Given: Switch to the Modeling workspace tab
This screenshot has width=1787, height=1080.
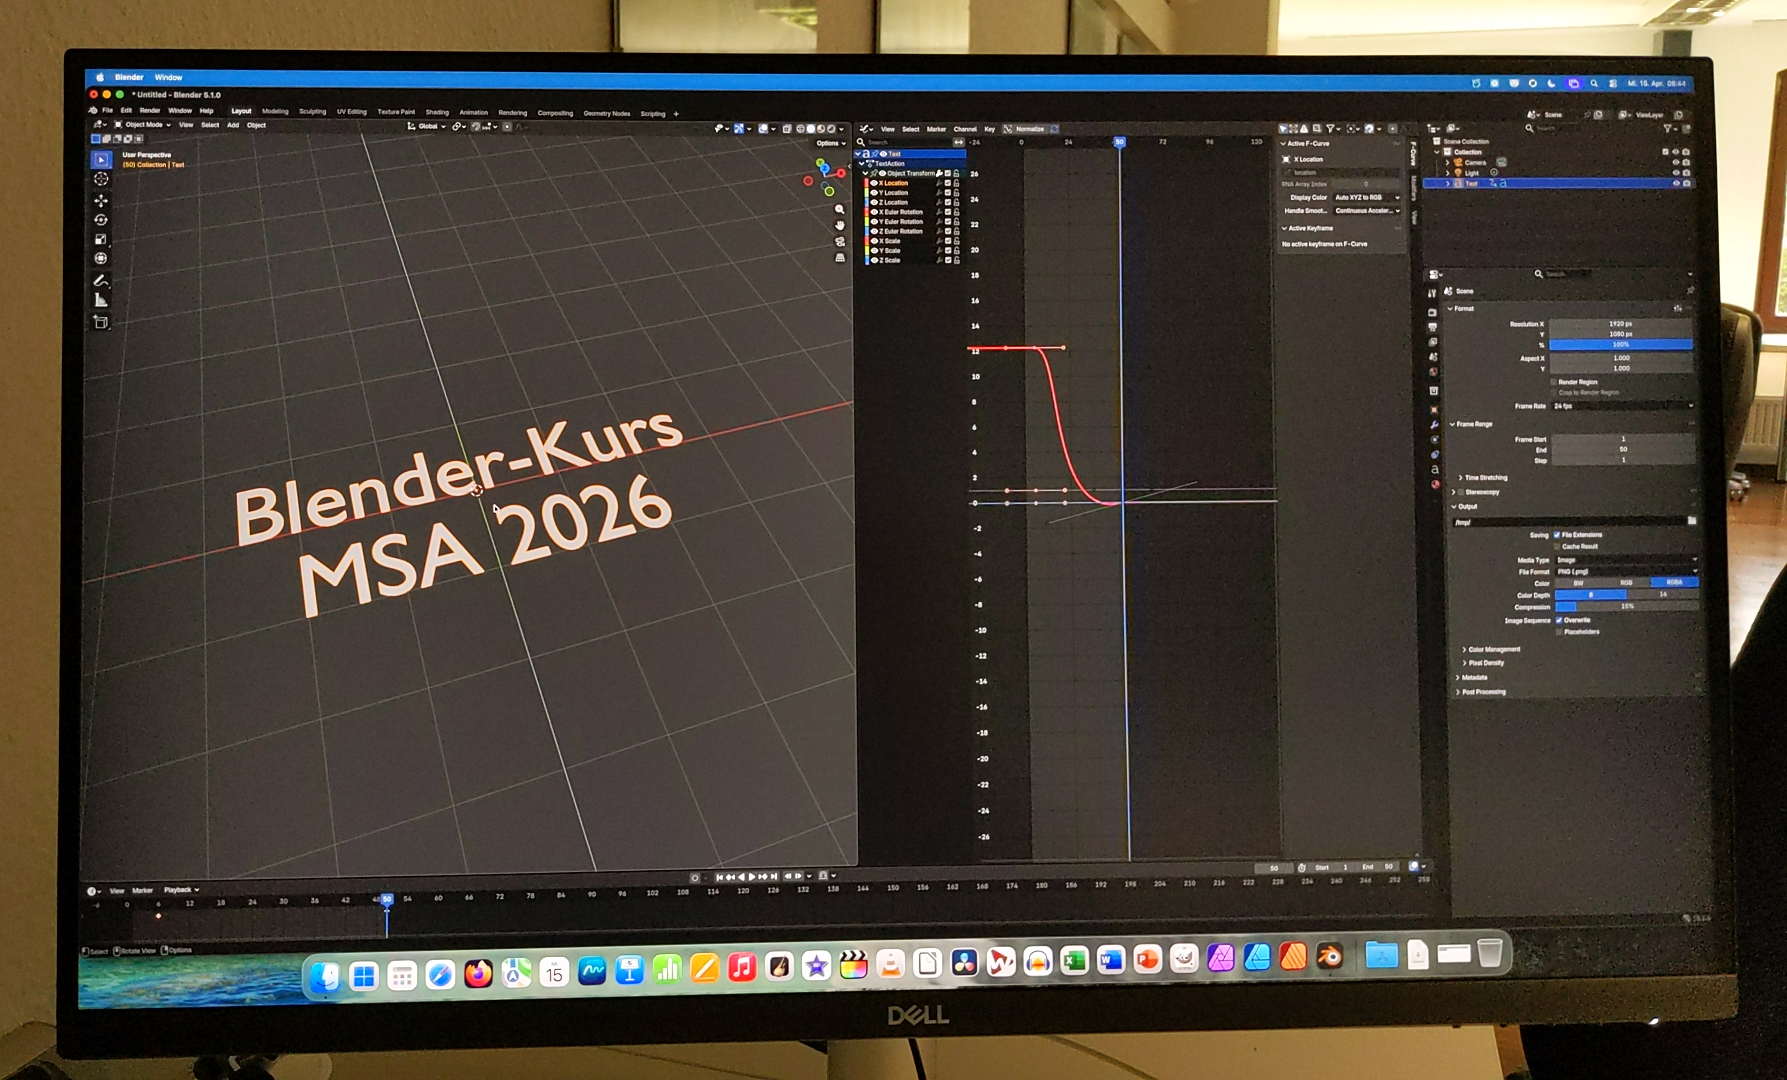Looking at the screenshot, I should pyautogui.click(x=275, y=111).
